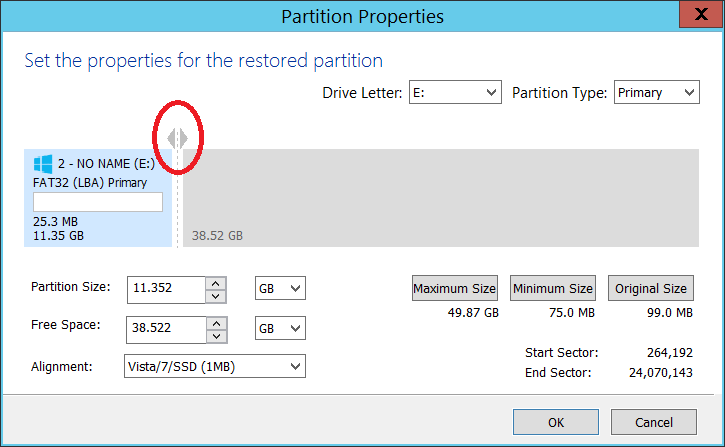The height and width of the screenshot is (447, 725).
Task: Decrease Partition Size with down arrow
Action: click(x=215, y=296)
